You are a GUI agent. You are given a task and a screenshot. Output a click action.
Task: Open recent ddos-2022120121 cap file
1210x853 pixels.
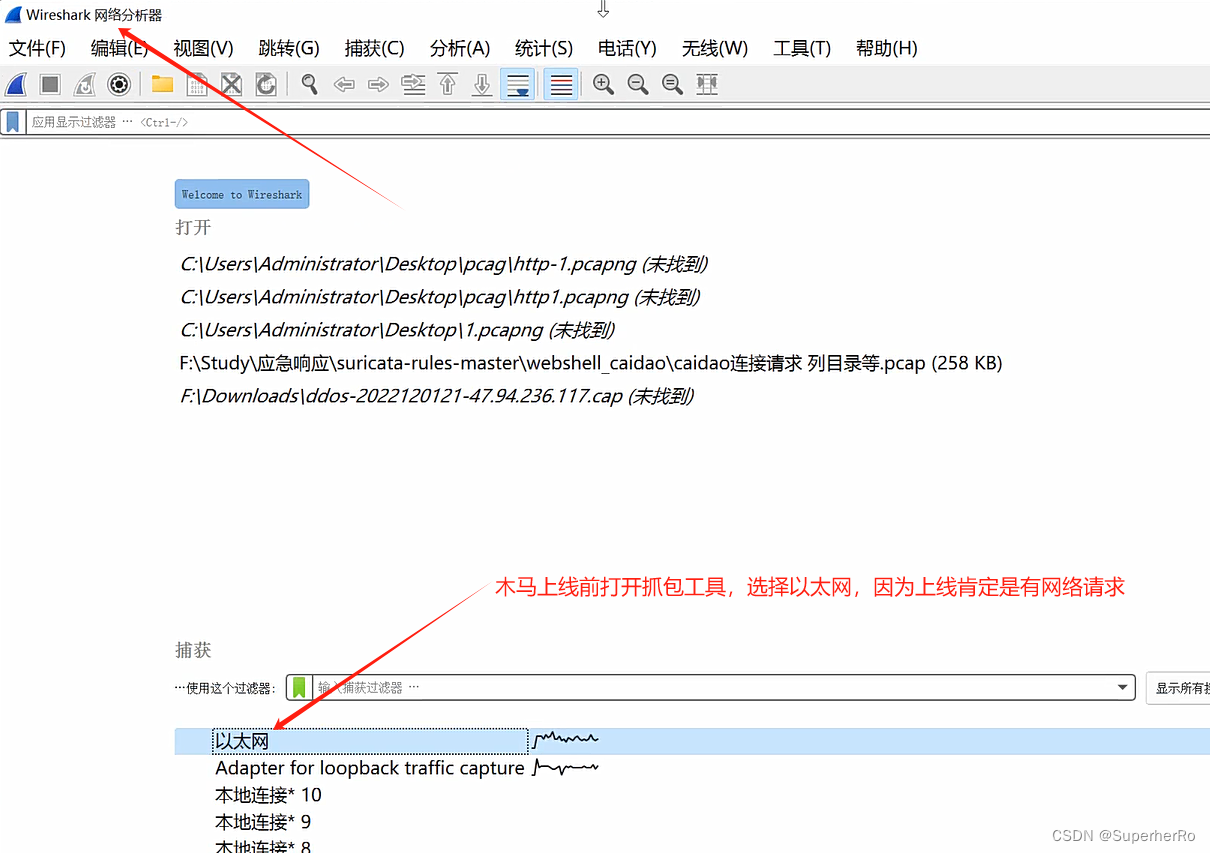[x=437, y=396]
